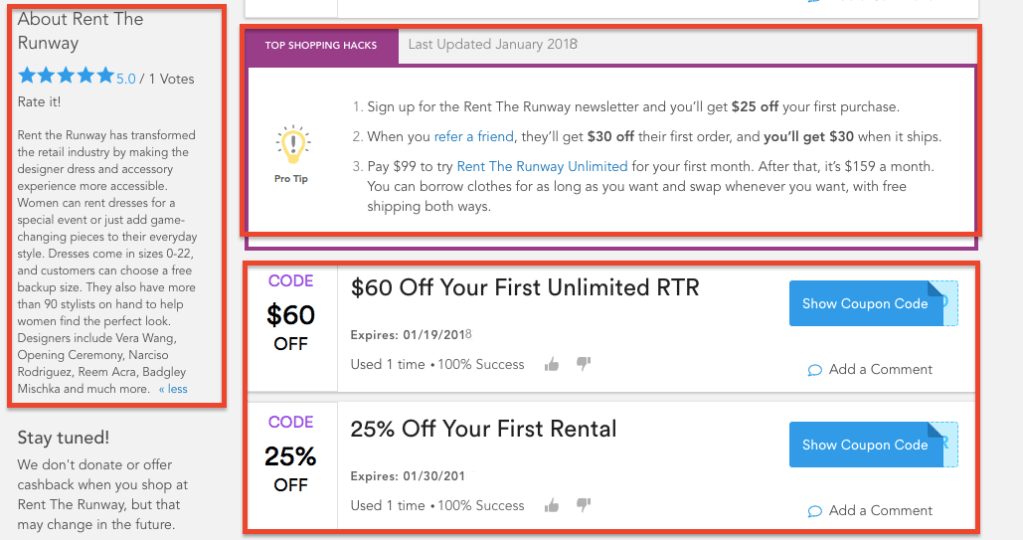Click thumbs down on 25% Off coupon
This screenshot has height=540, width=1023.
point(584,505)
